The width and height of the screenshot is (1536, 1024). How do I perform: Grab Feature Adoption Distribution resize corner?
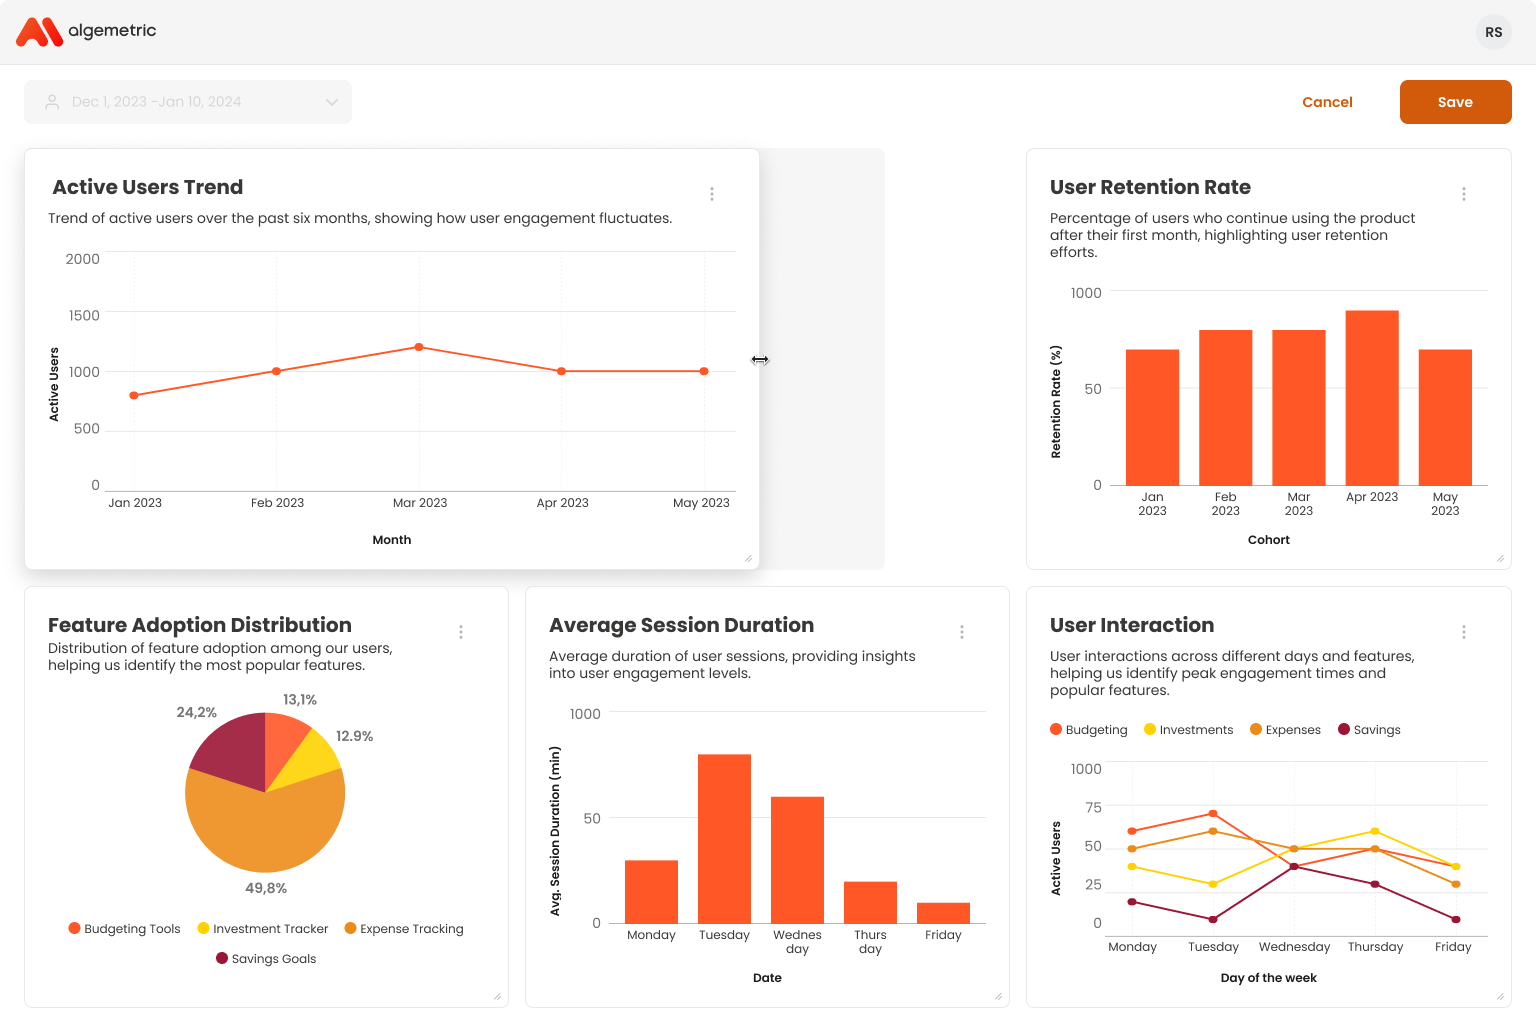click(x=497, y=996)
